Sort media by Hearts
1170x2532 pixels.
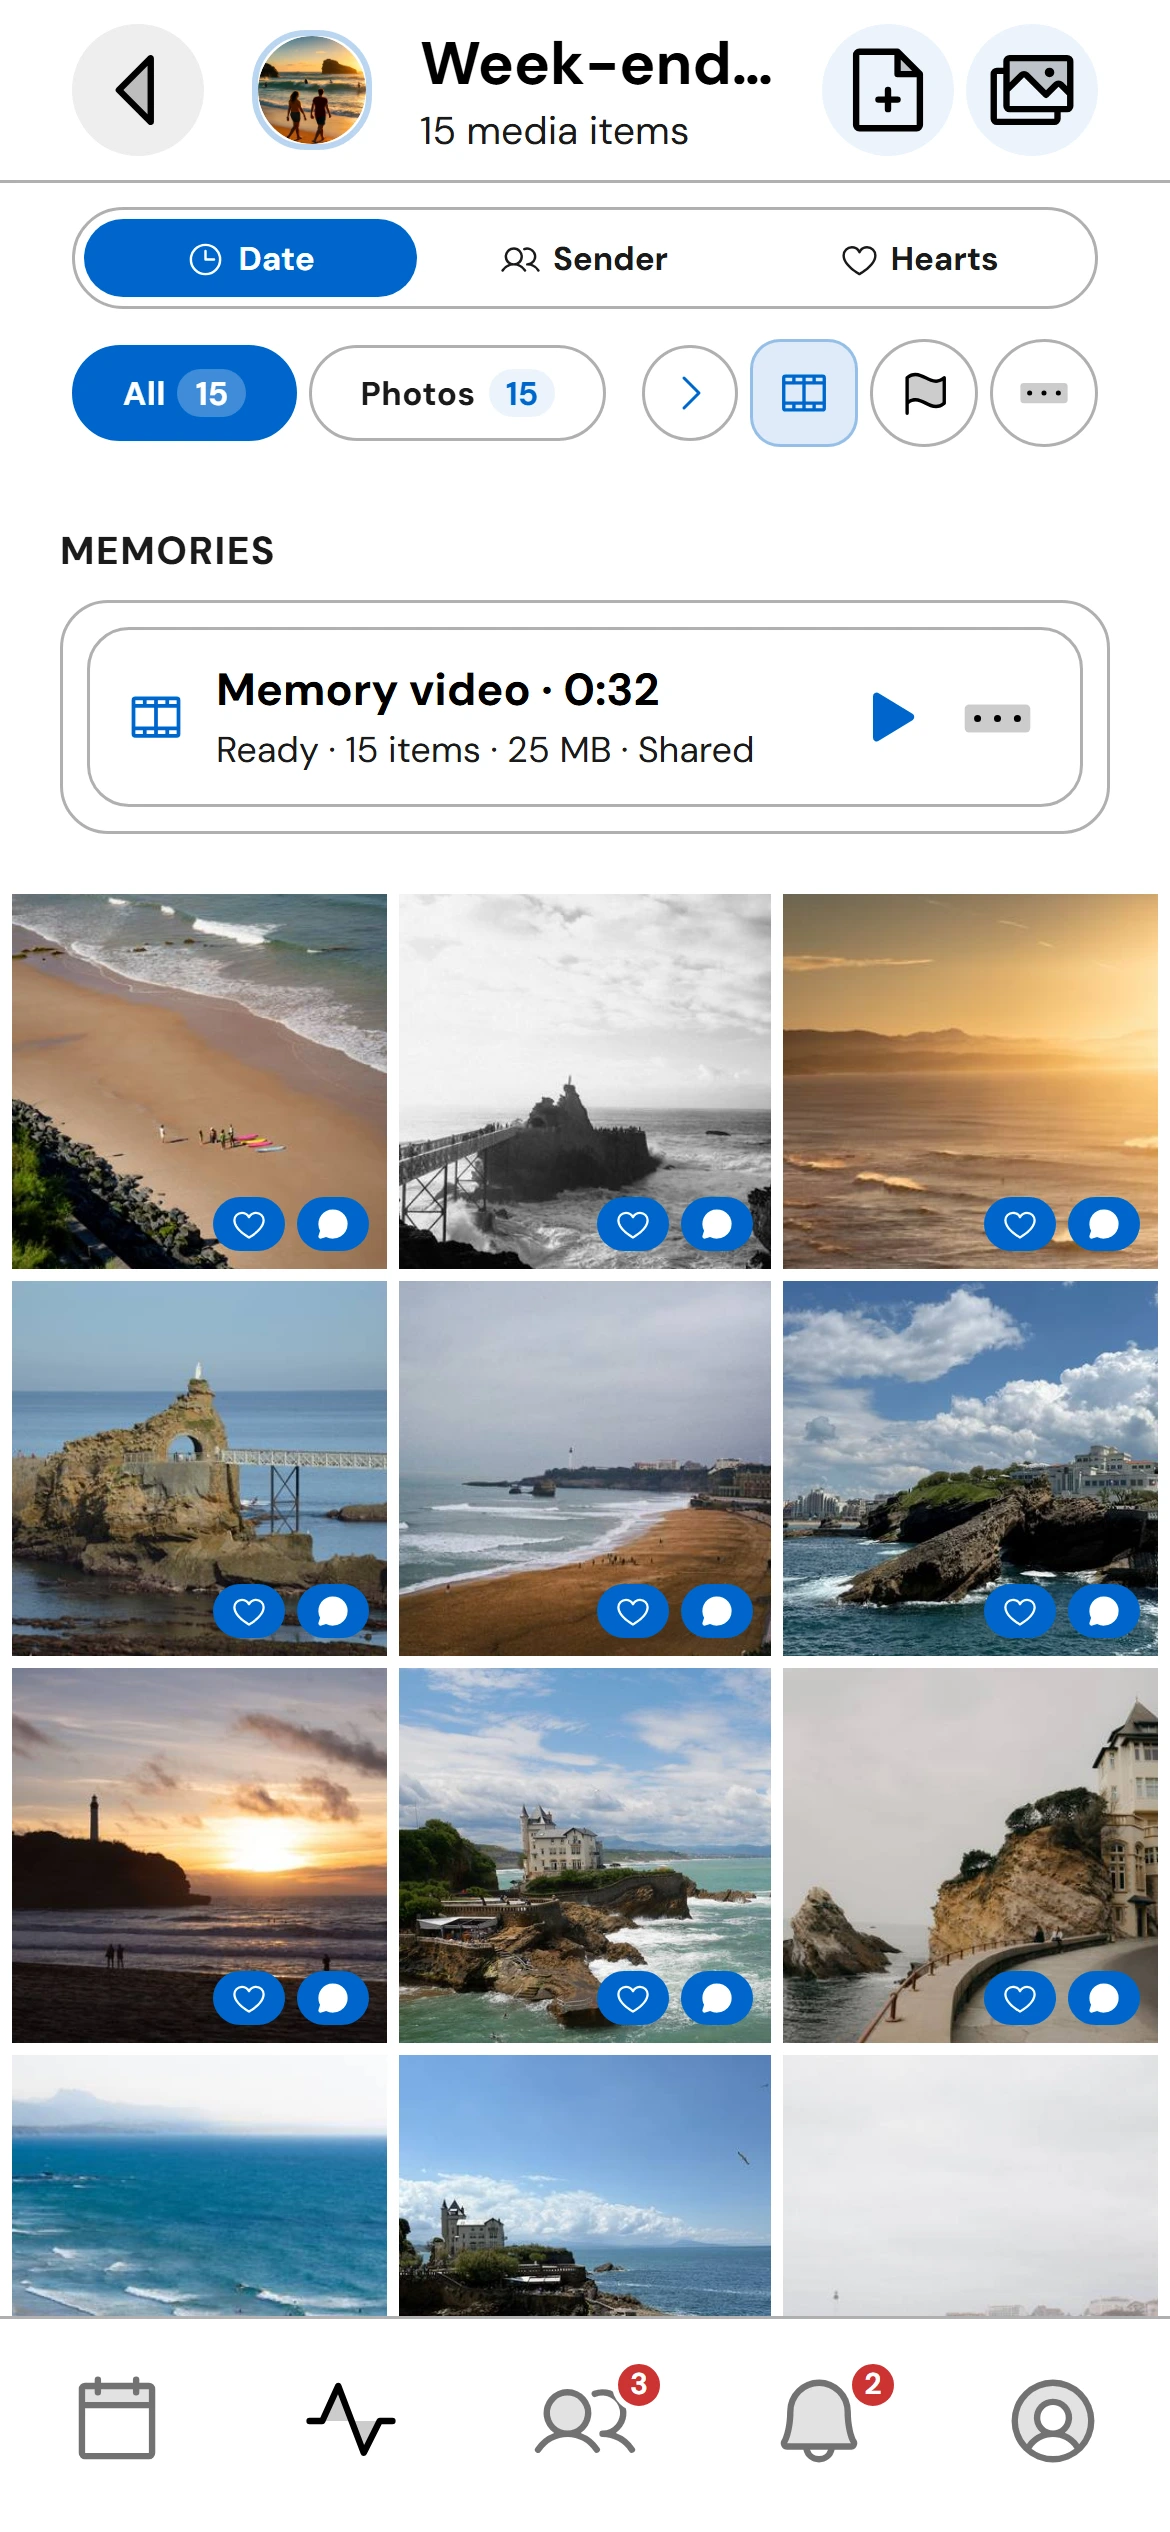coord(920,259)
